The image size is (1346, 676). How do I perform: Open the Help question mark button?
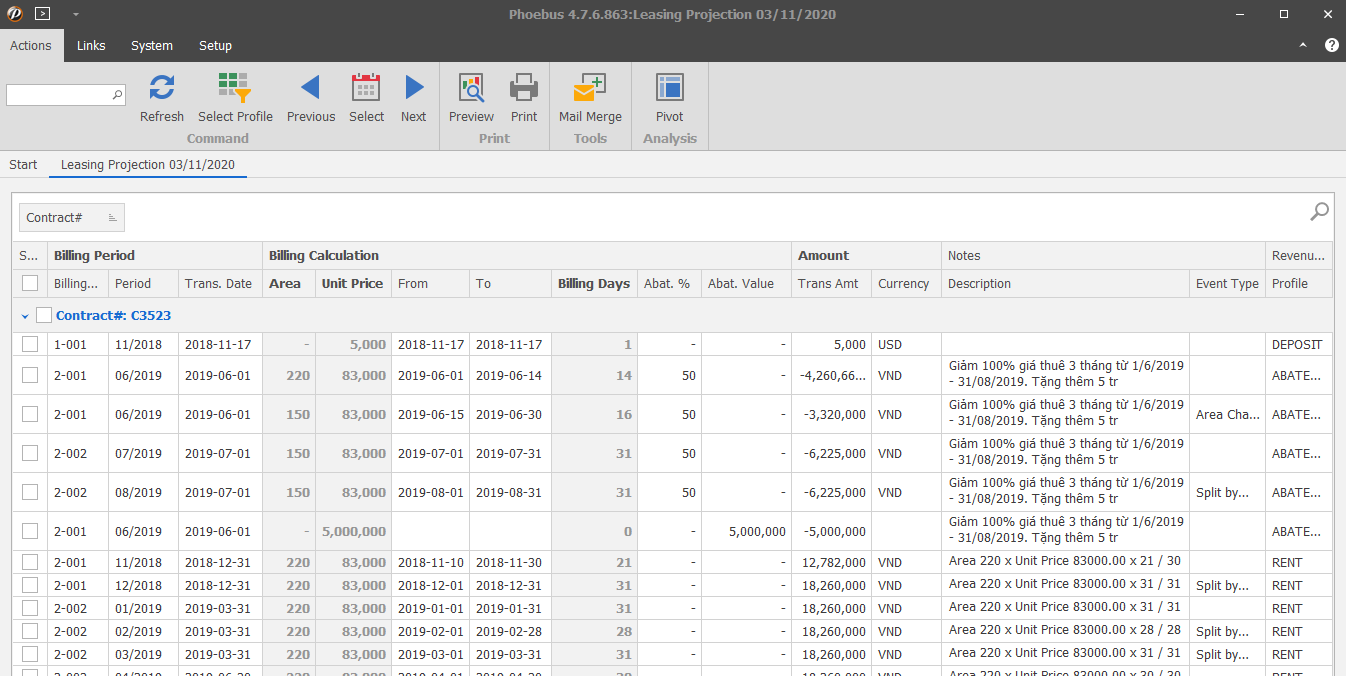point(1330,45)
